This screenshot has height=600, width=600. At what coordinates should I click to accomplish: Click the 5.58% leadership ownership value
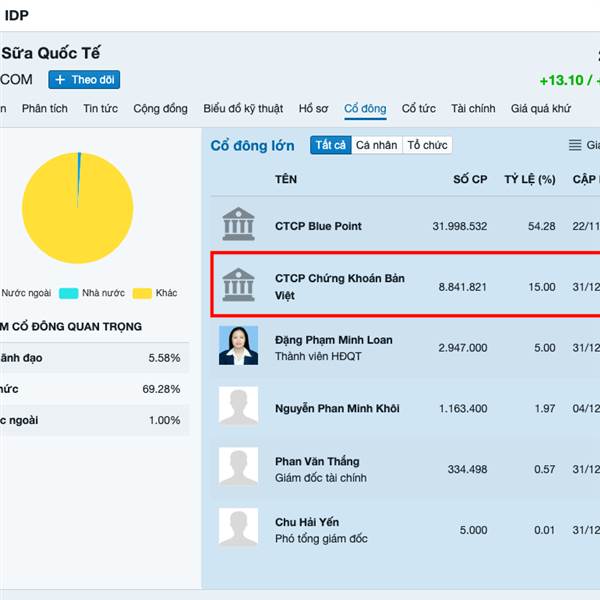[164, 358]
